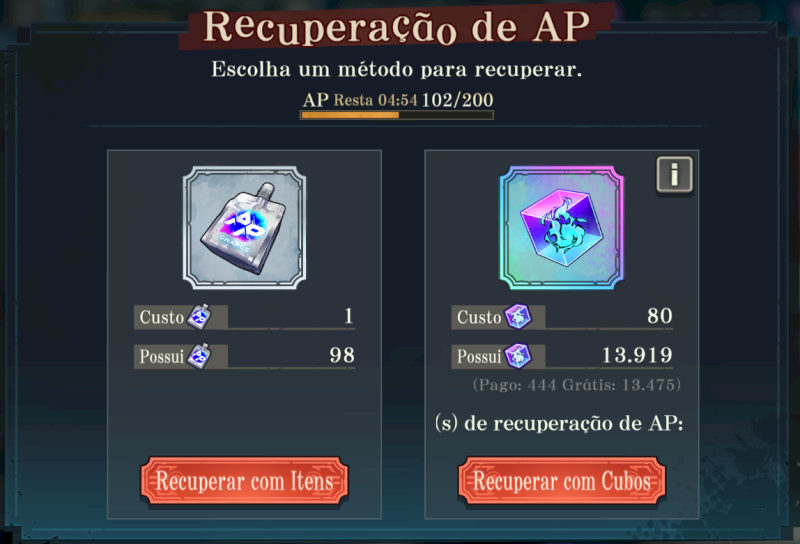This screenshot has width=800, height=544.
Task: Click the cube cost value 80
Action: click(x=660, y=316)
